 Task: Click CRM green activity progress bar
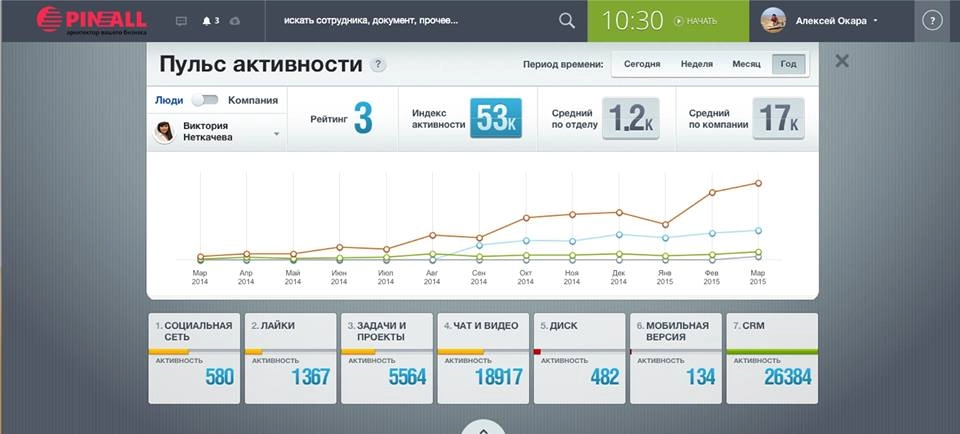click(772, 351)
